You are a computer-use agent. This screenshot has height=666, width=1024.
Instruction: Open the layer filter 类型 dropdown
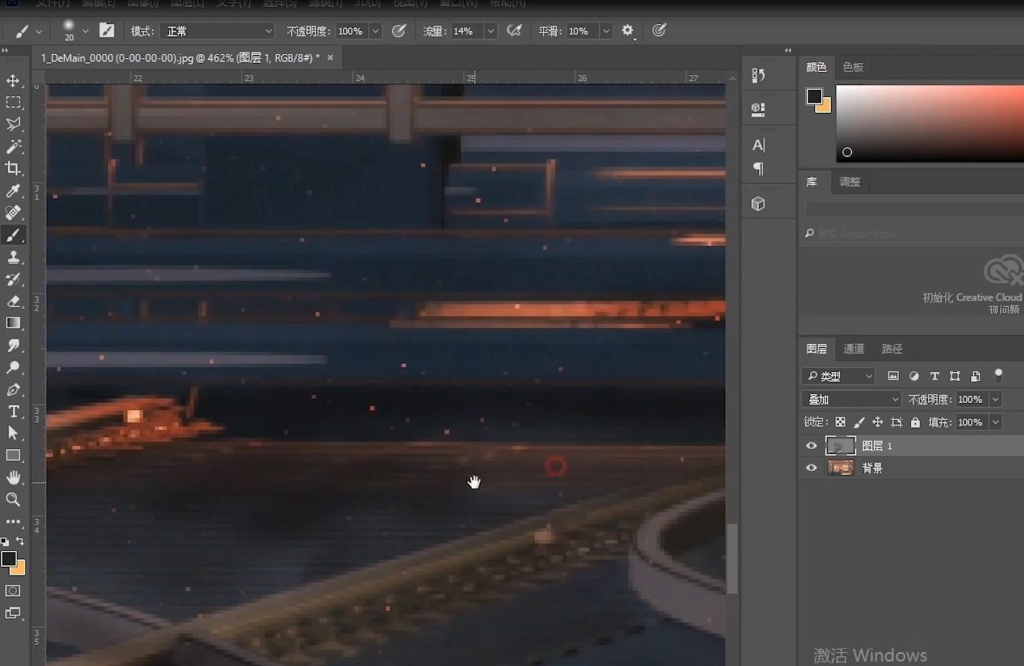tap(839, 376)
